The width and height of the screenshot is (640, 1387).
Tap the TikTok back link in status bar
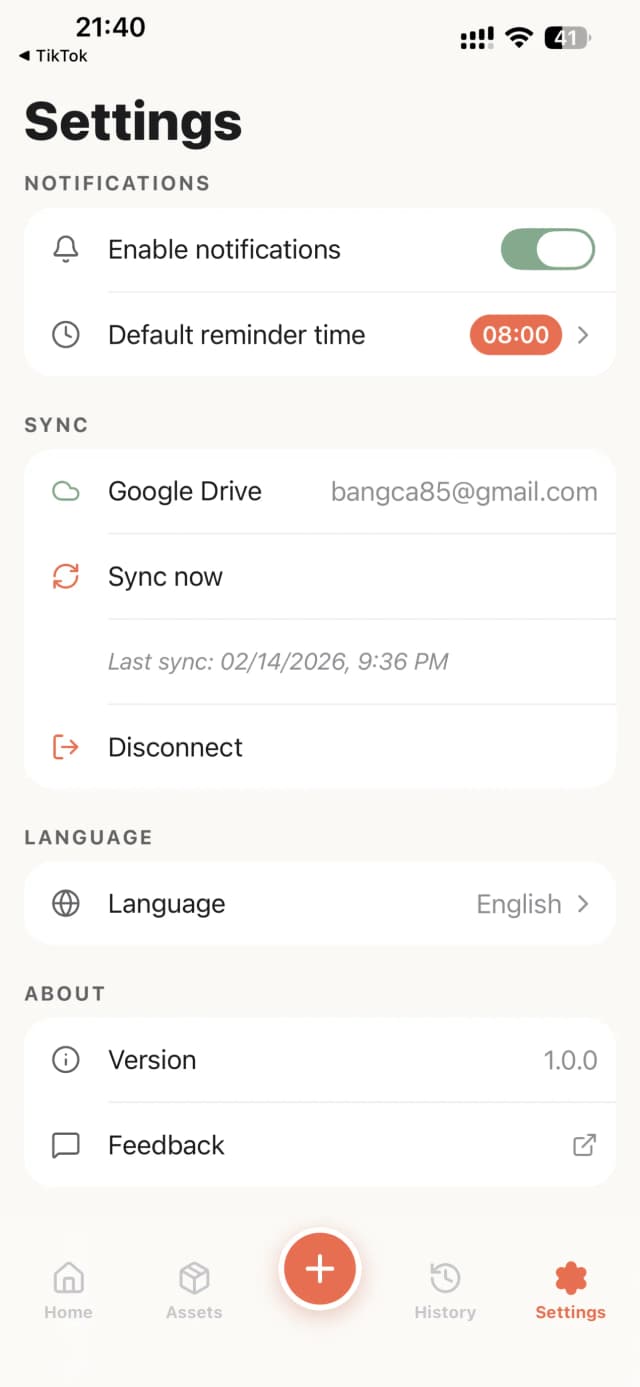[x=51, y=57]
